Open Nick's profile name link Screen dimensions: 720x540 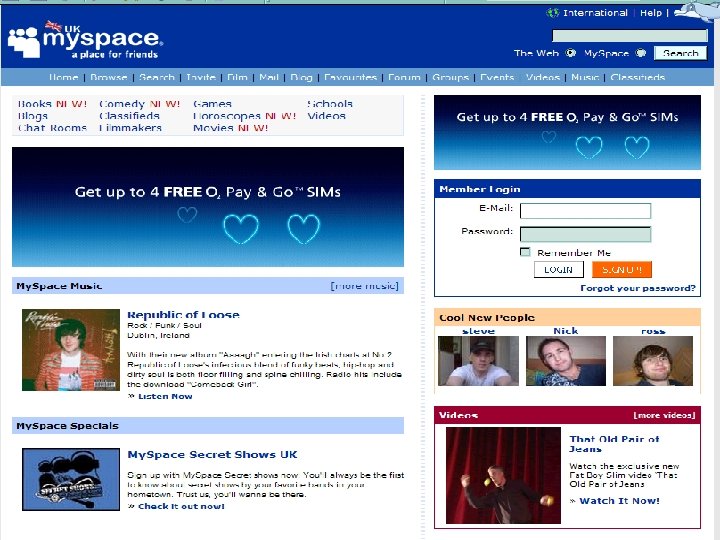pos(566,331)
